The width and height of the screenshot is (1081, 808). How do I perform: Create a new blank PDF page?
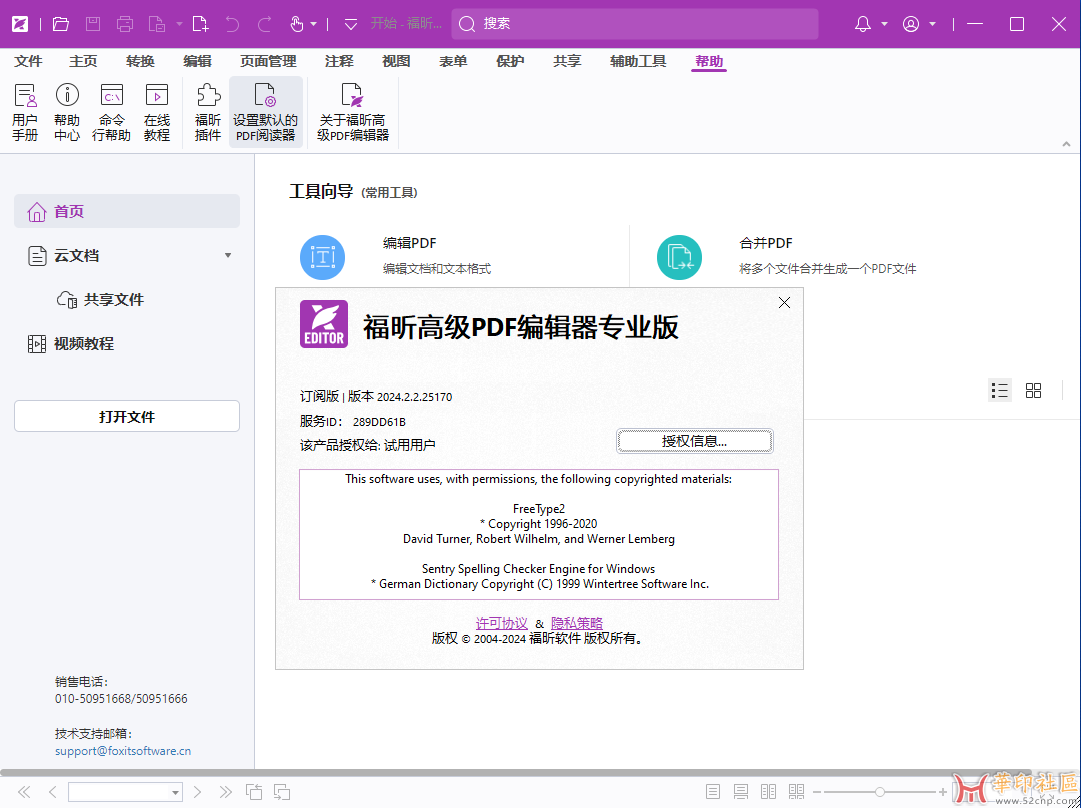click(x=200, y=24)
